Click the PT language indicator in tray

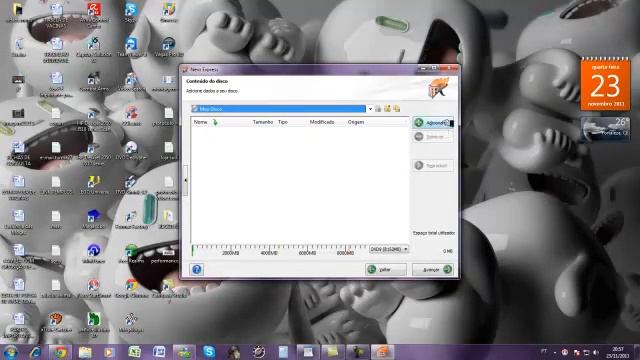(544, 351)
